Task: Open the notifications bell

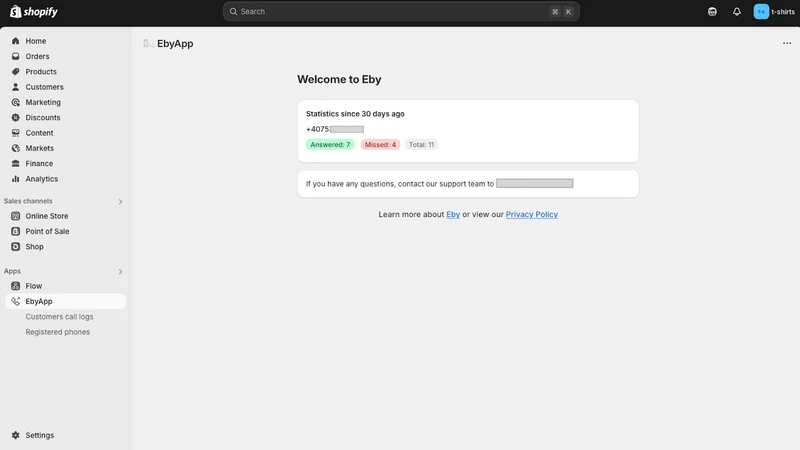Action: [737, 11]
